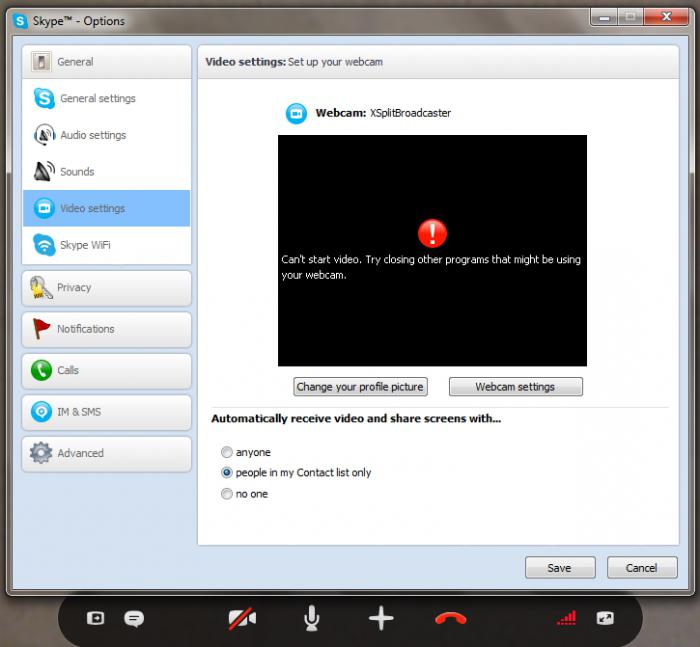
Task: Check call quality signal bars icon
Action: (567, 618)
